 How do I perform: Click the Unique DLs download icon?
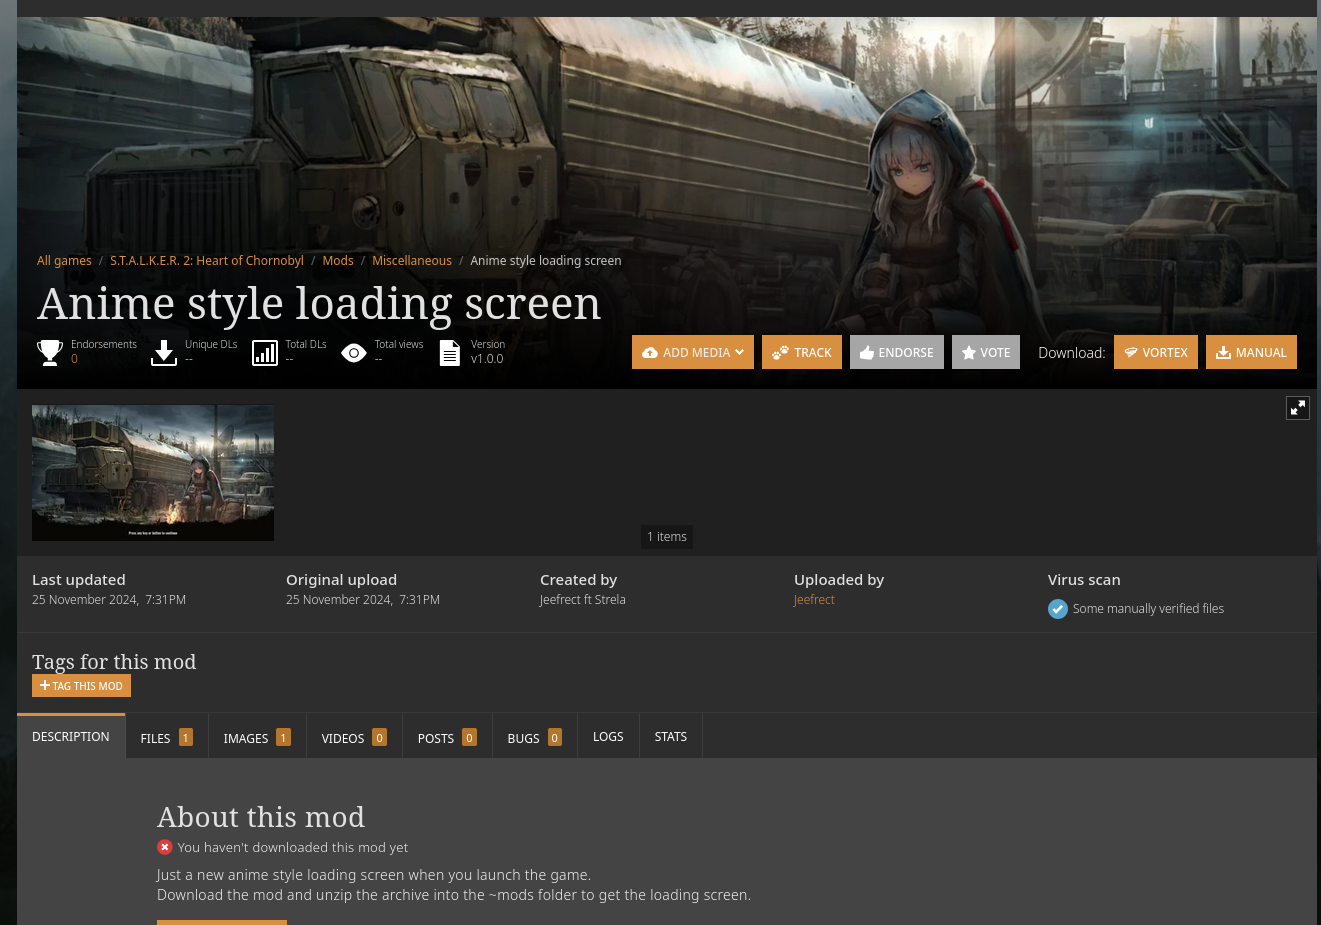(x=164, y=353)
